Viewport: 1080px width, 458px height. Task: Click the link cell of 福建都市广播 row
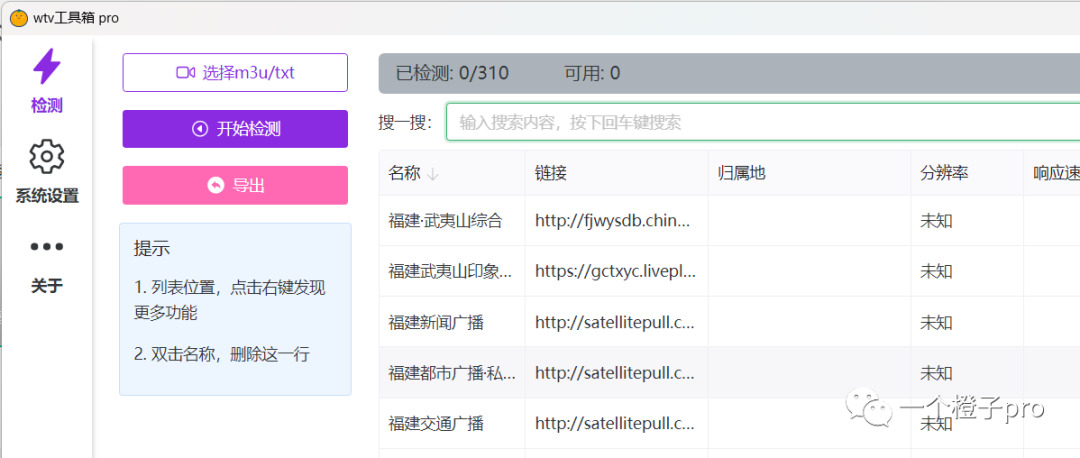click(614, 373)
